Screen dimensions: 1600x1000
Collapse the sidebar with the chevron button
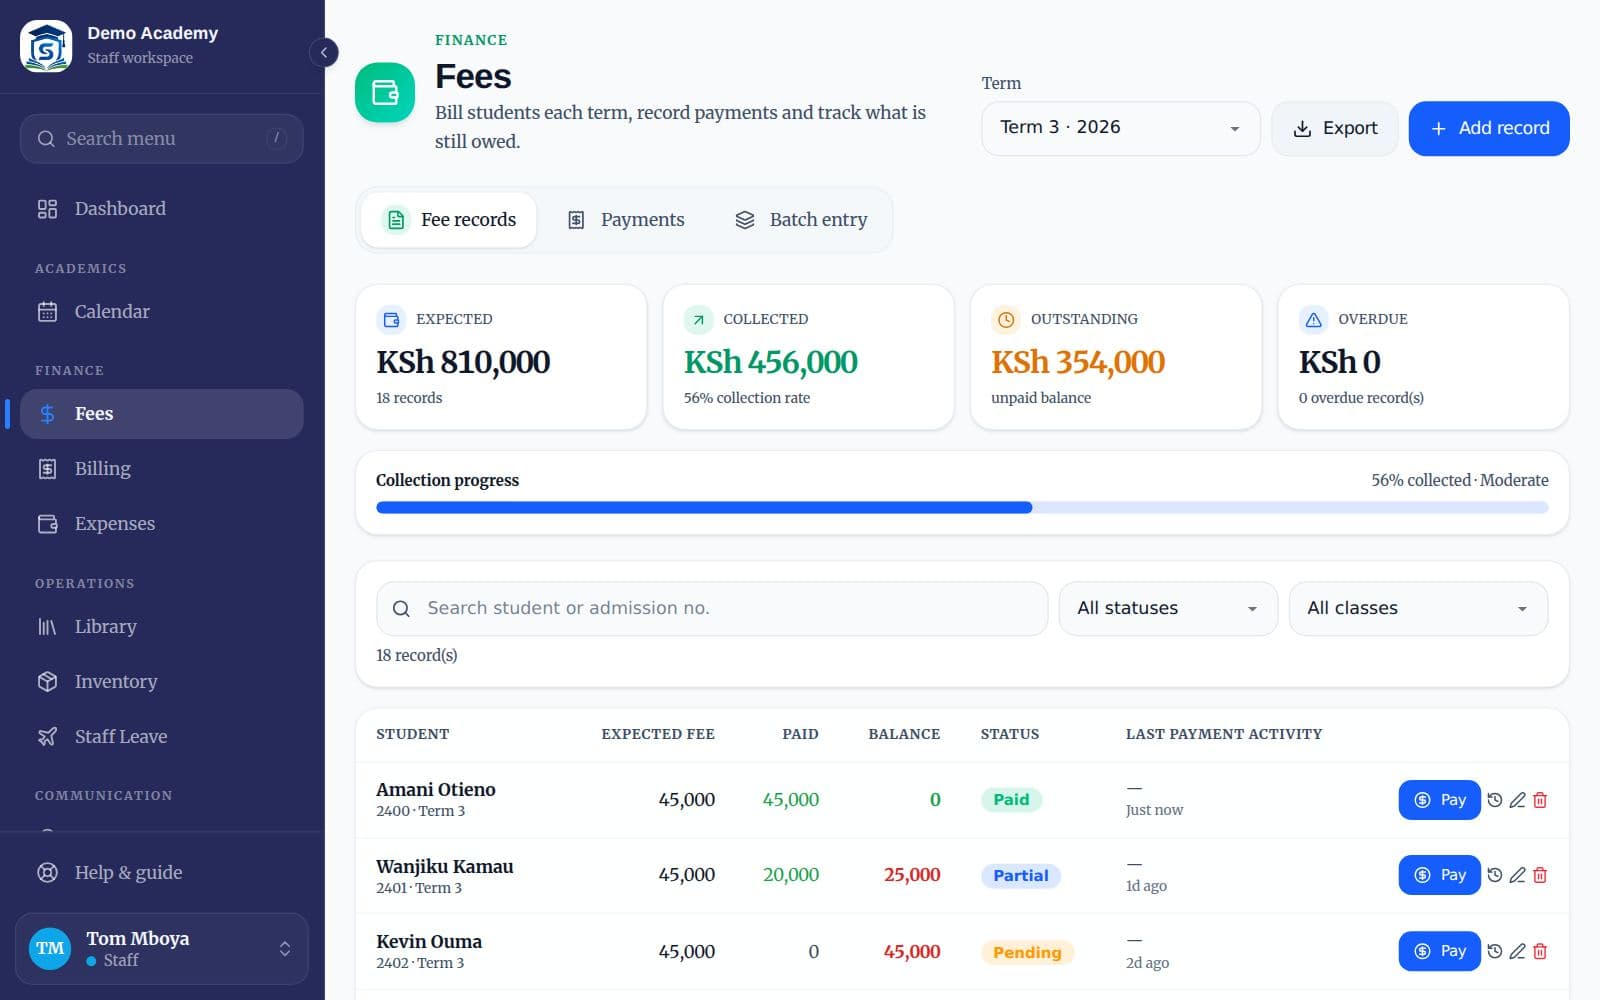(324, 52)
